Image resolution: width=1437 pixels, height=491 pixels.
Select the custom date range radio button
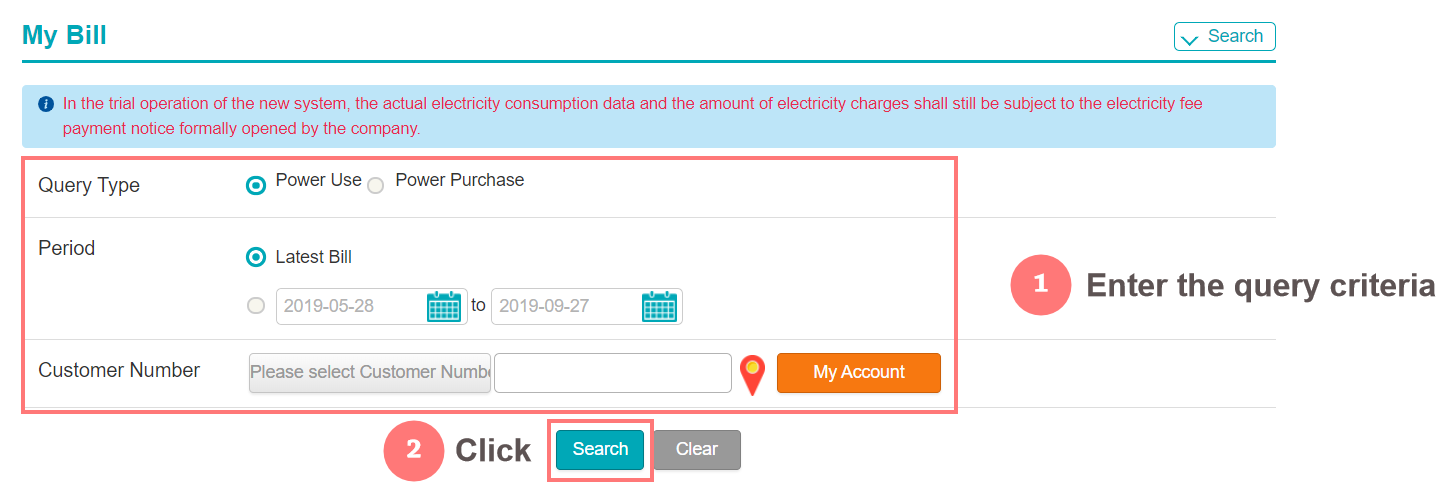click(256, 306)
